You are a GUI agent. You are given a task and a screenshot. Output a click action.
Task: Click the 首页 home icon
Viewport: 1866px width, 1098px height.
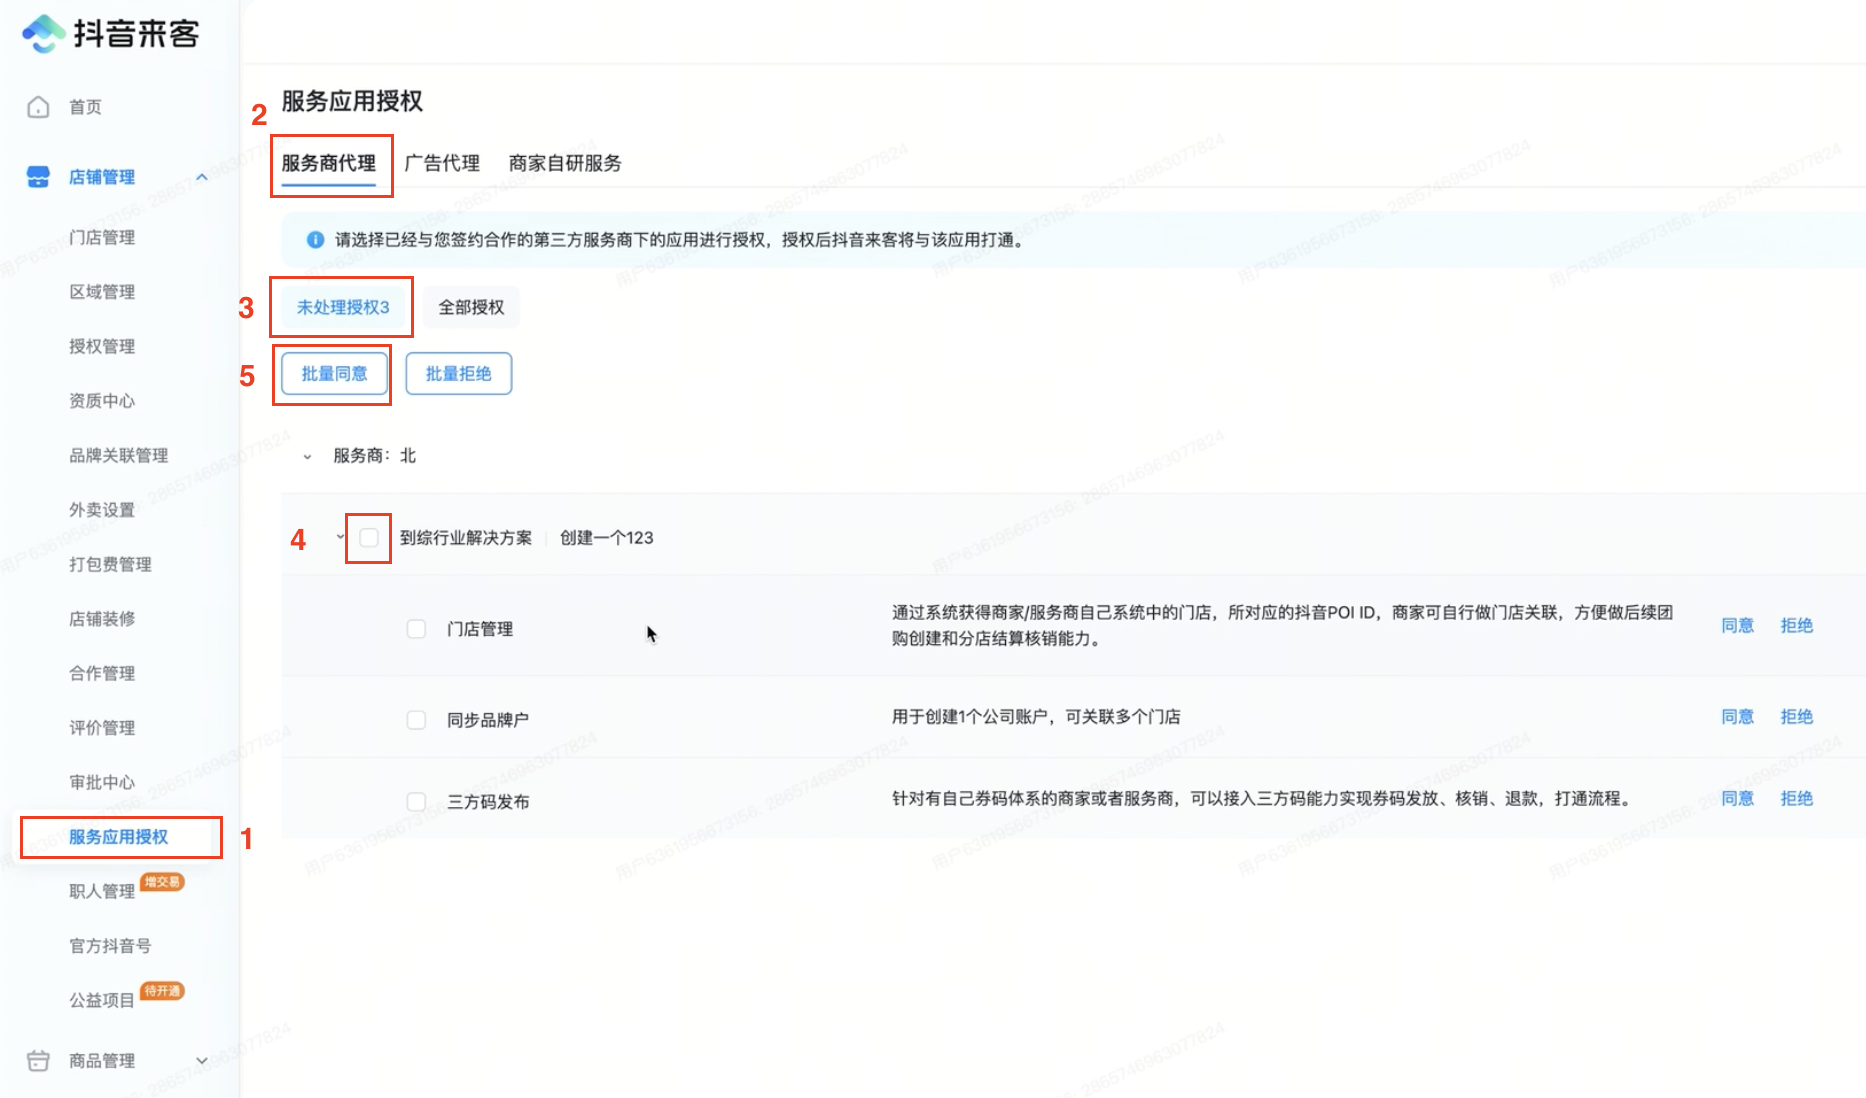[x=38, y=107]
